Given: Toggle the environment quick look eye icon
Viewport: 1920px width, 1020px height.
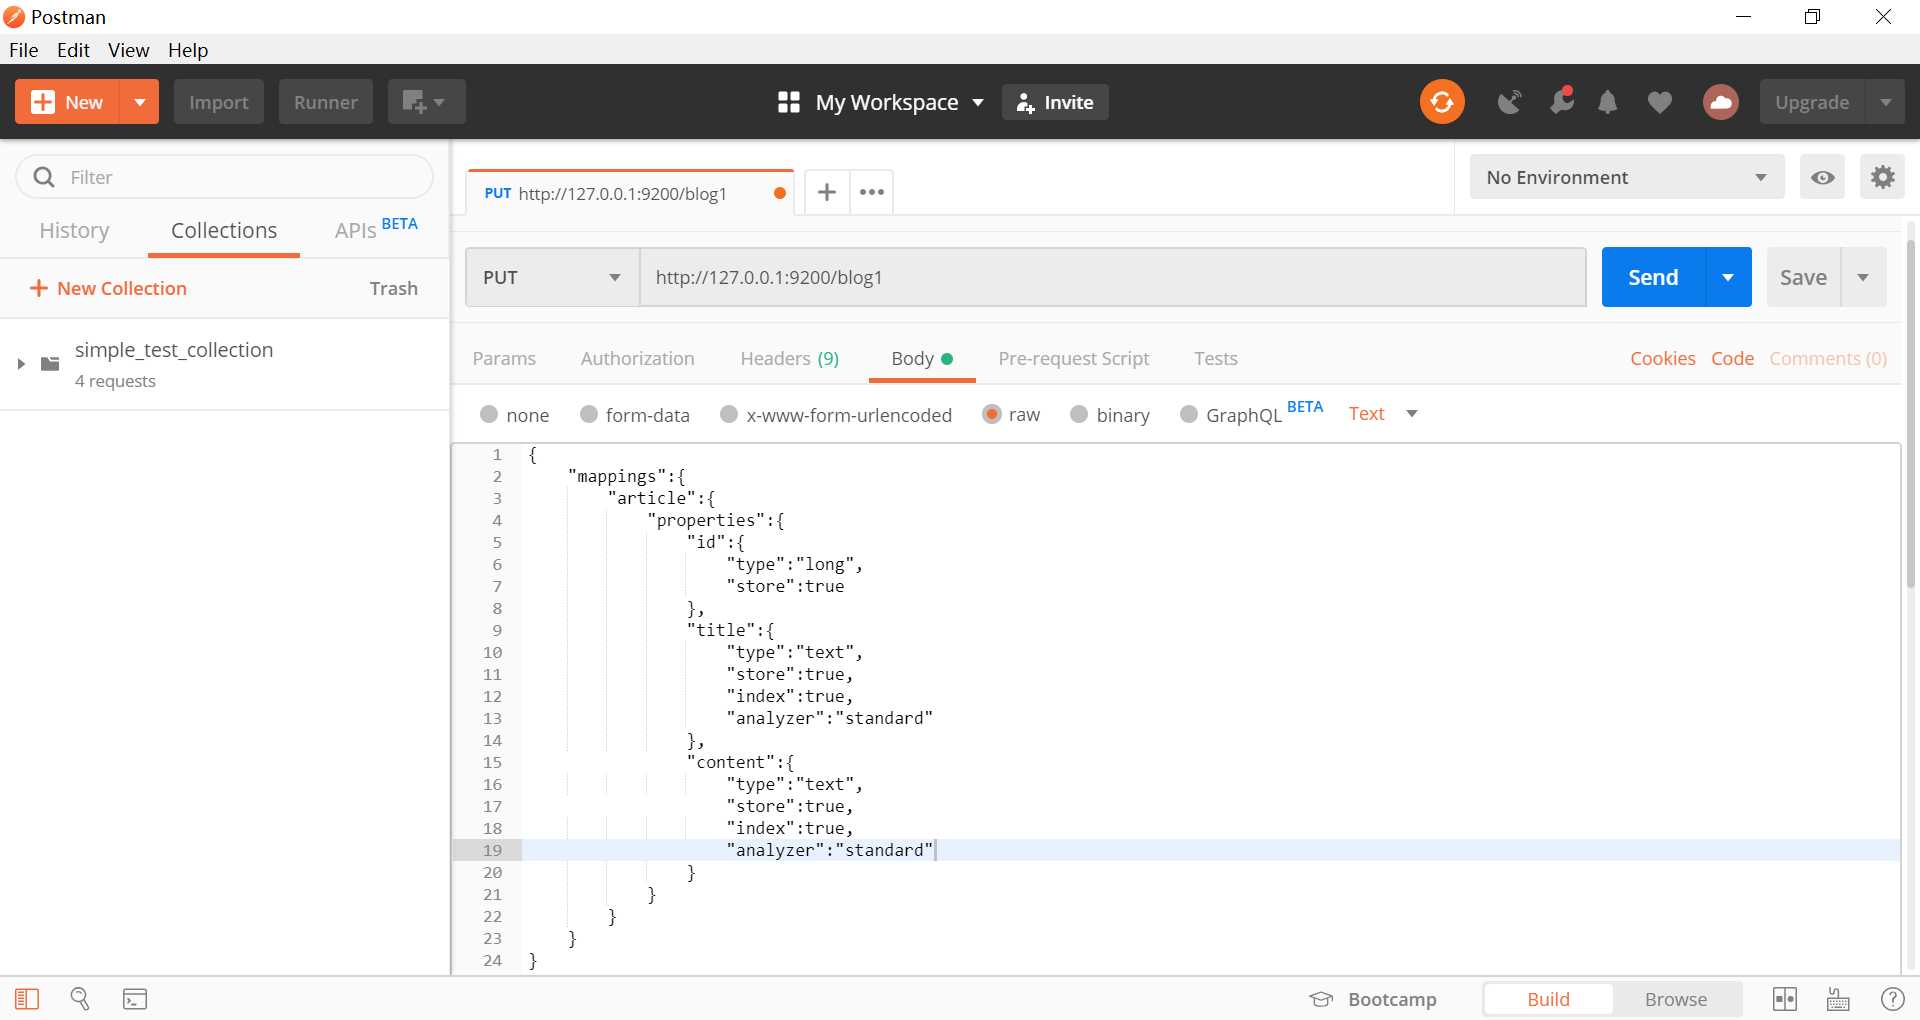Looking at the screenshot, I should click(x=1822, y=177).
